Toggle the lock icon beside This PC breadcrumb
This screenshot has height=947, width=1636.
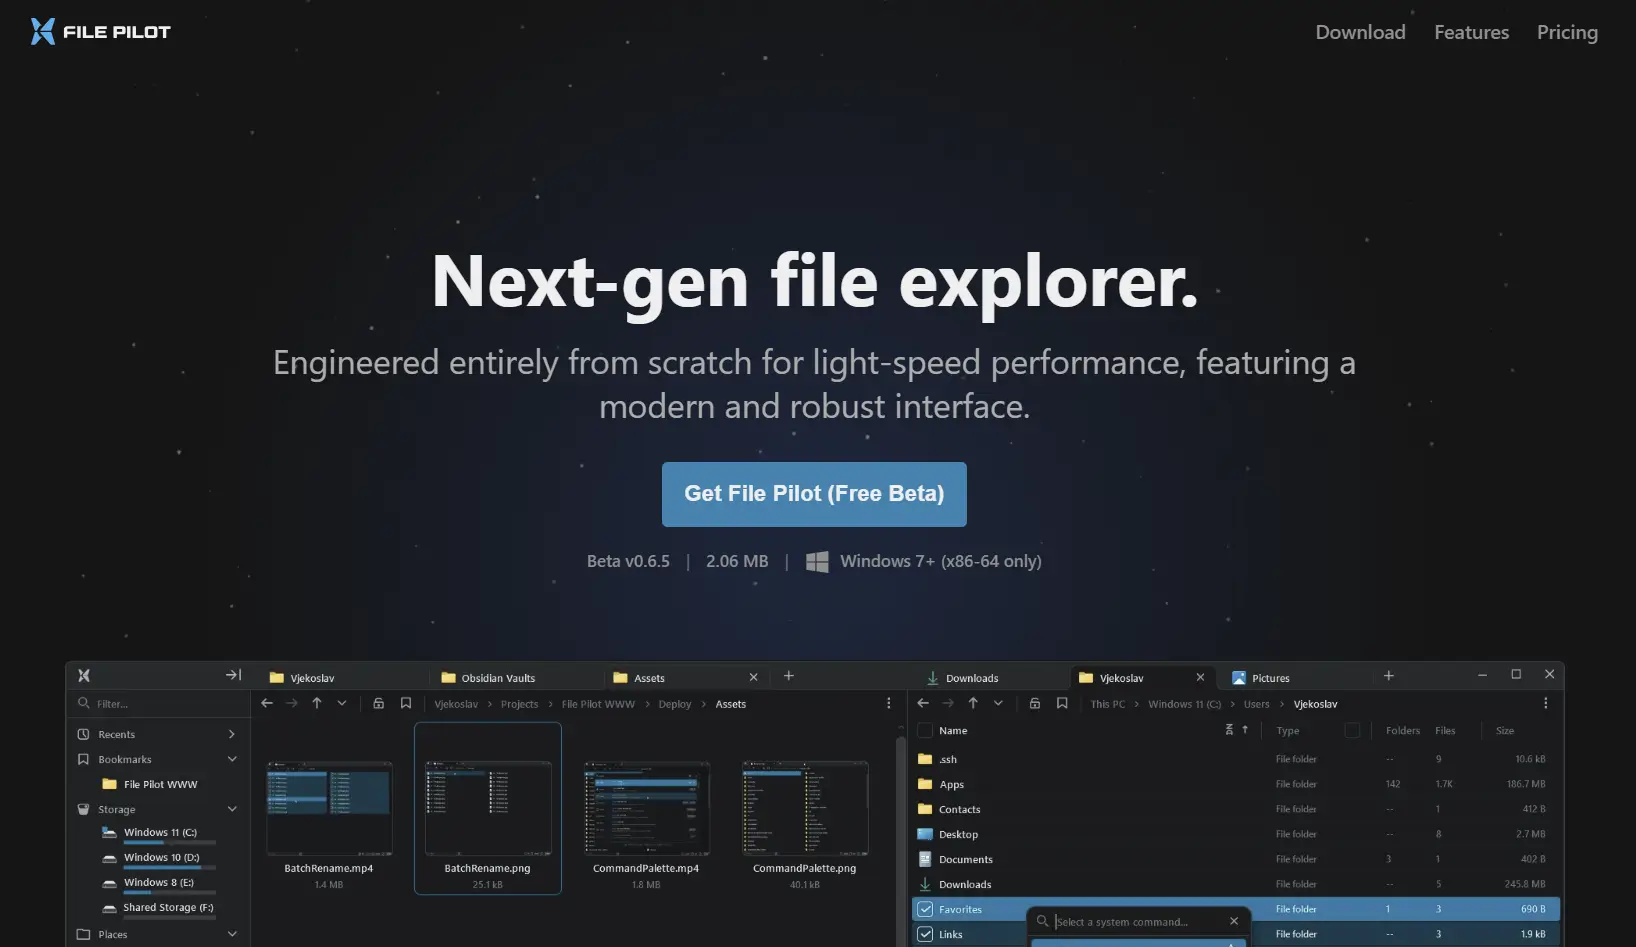pos(1035,703)
